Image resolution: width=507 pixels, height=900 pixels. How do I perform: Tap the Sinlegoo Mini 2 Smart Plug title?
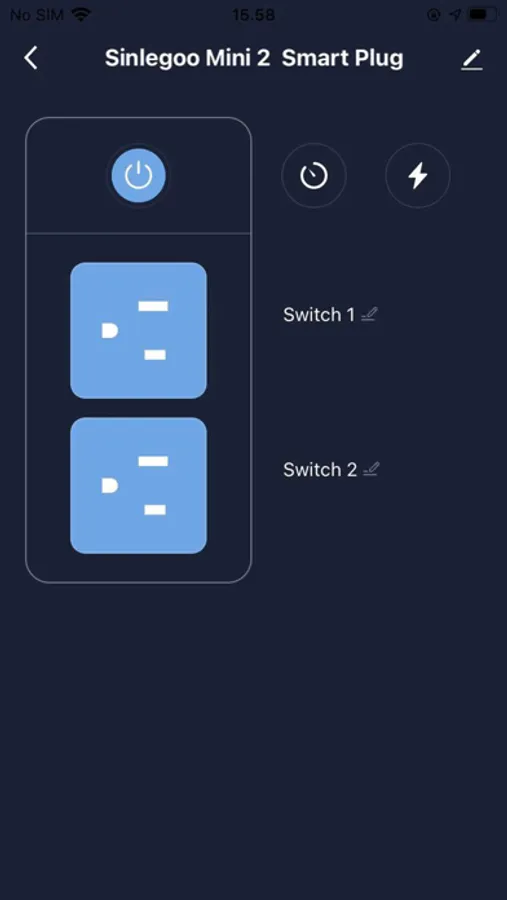[x=254, y=59]
